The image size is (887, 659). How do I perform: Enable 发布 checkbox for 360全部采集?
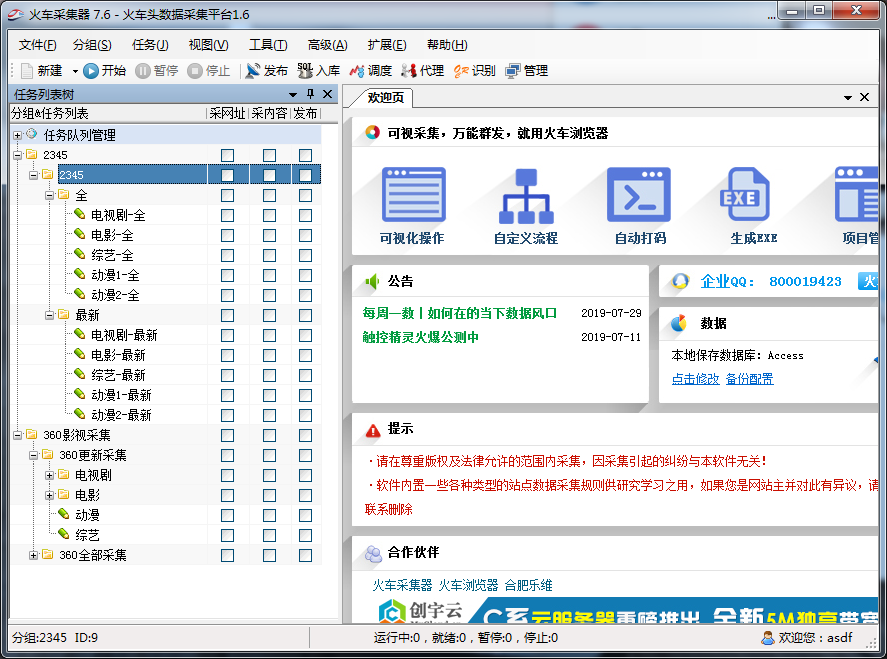305,555
